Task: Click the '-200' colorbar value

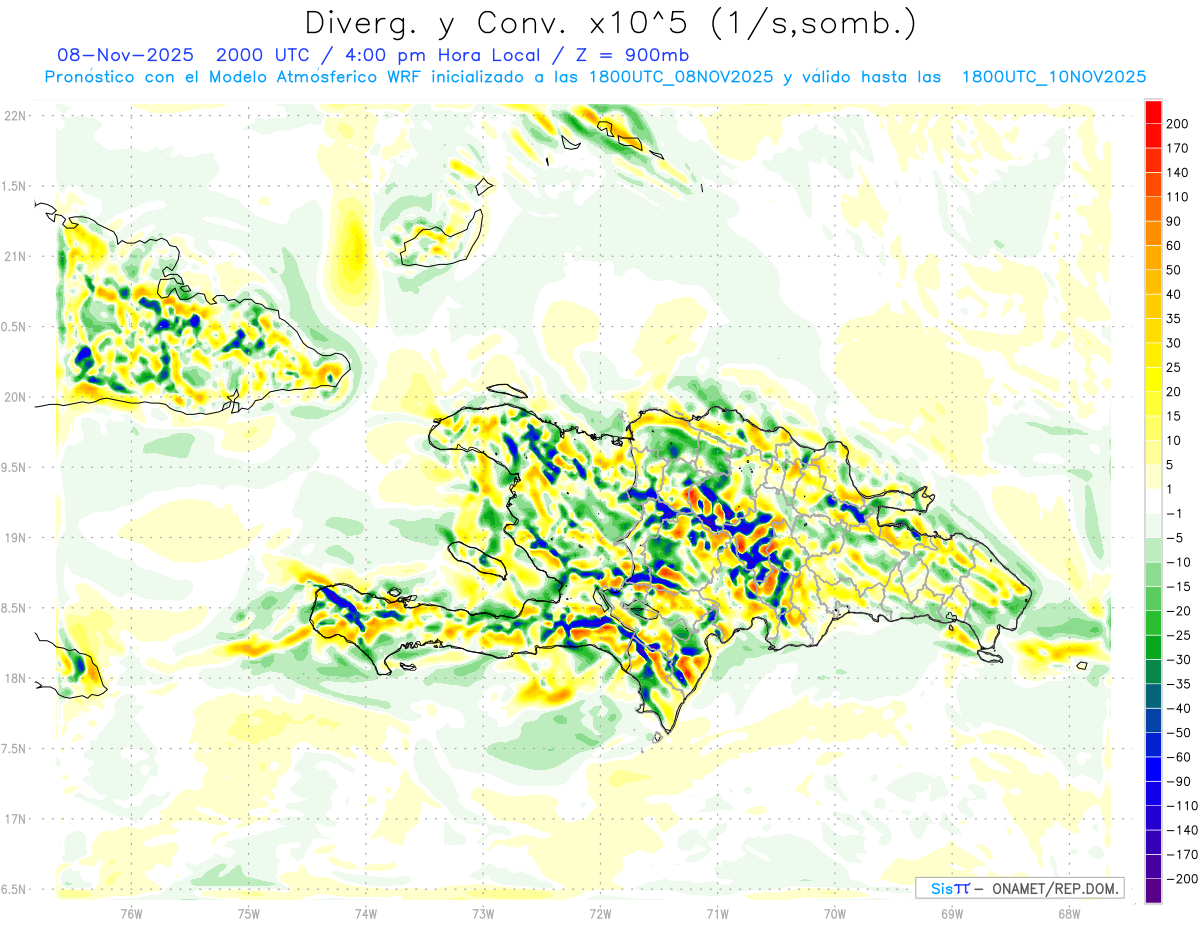Action: point(1182,879)
